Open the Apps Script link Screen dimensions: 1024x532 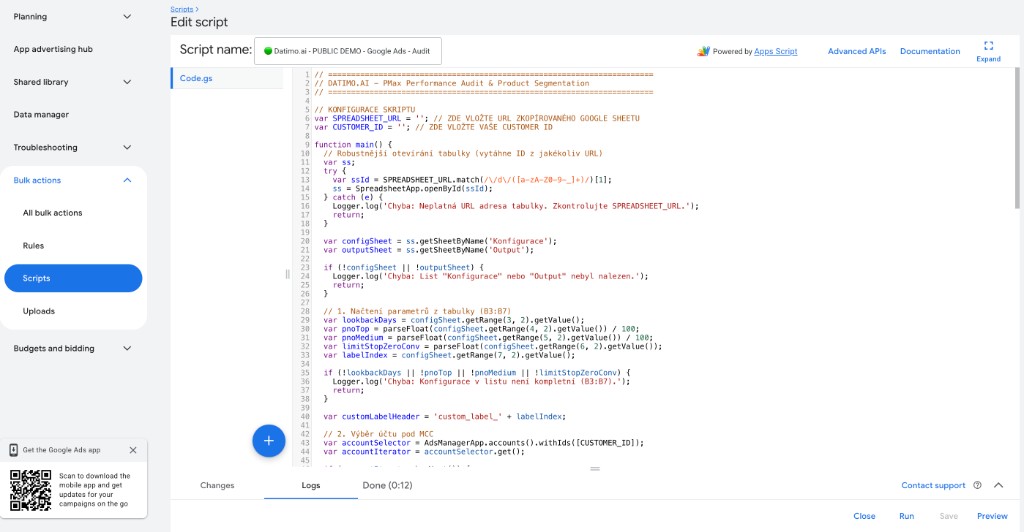point(775,51)
